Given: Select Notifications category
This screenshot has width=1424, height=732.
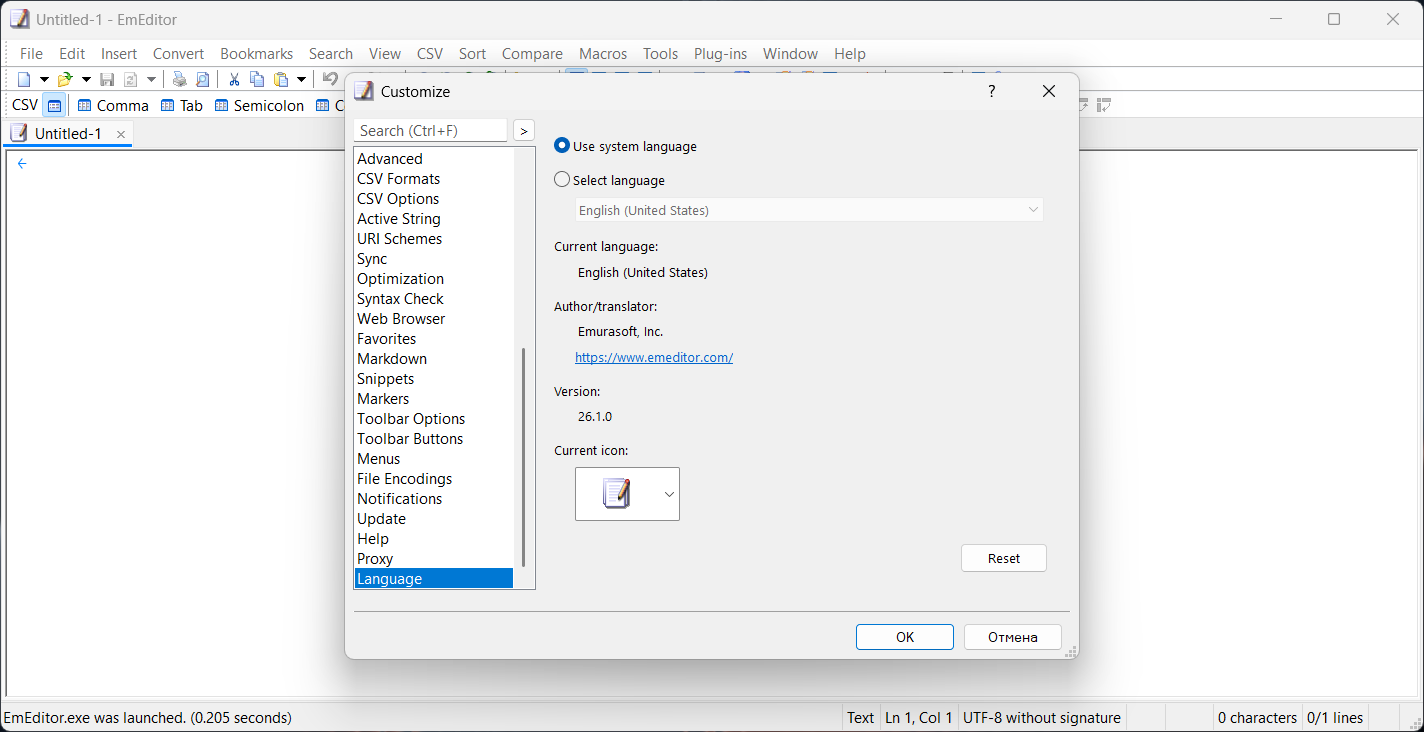Looking at the screenshot, I should click(434, 499).
